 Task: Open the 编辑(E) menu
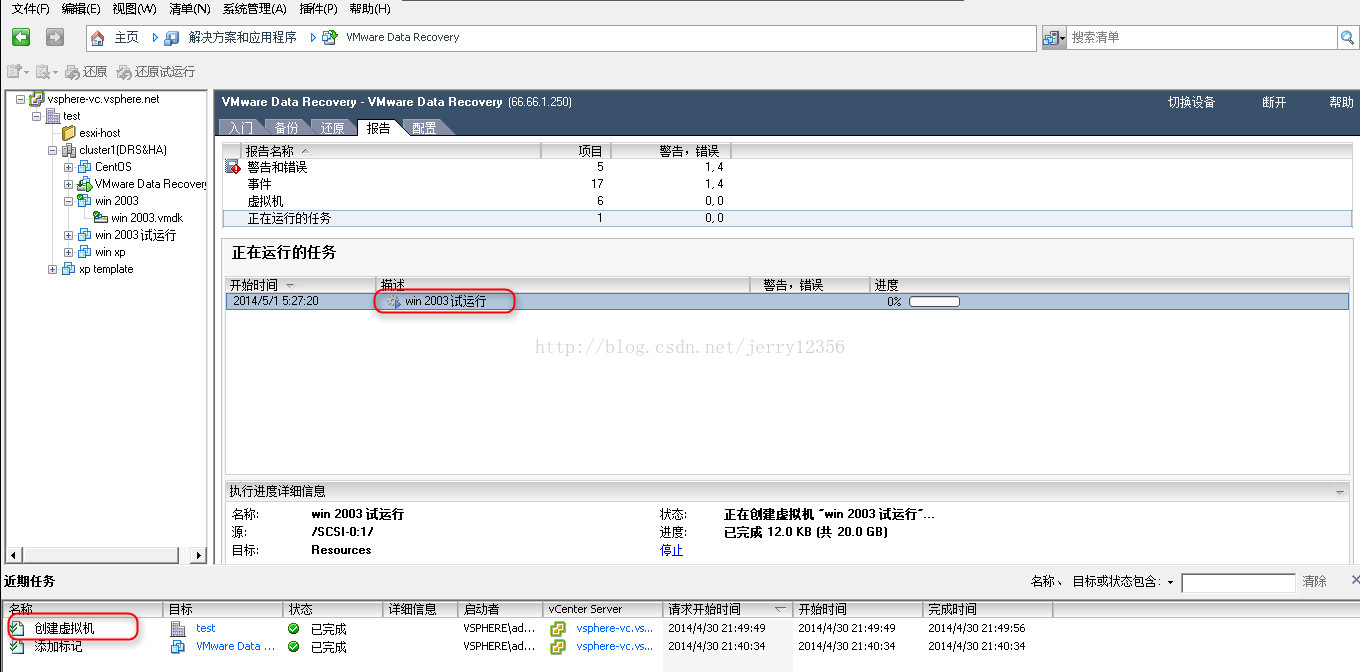click(x=81, y=9)
